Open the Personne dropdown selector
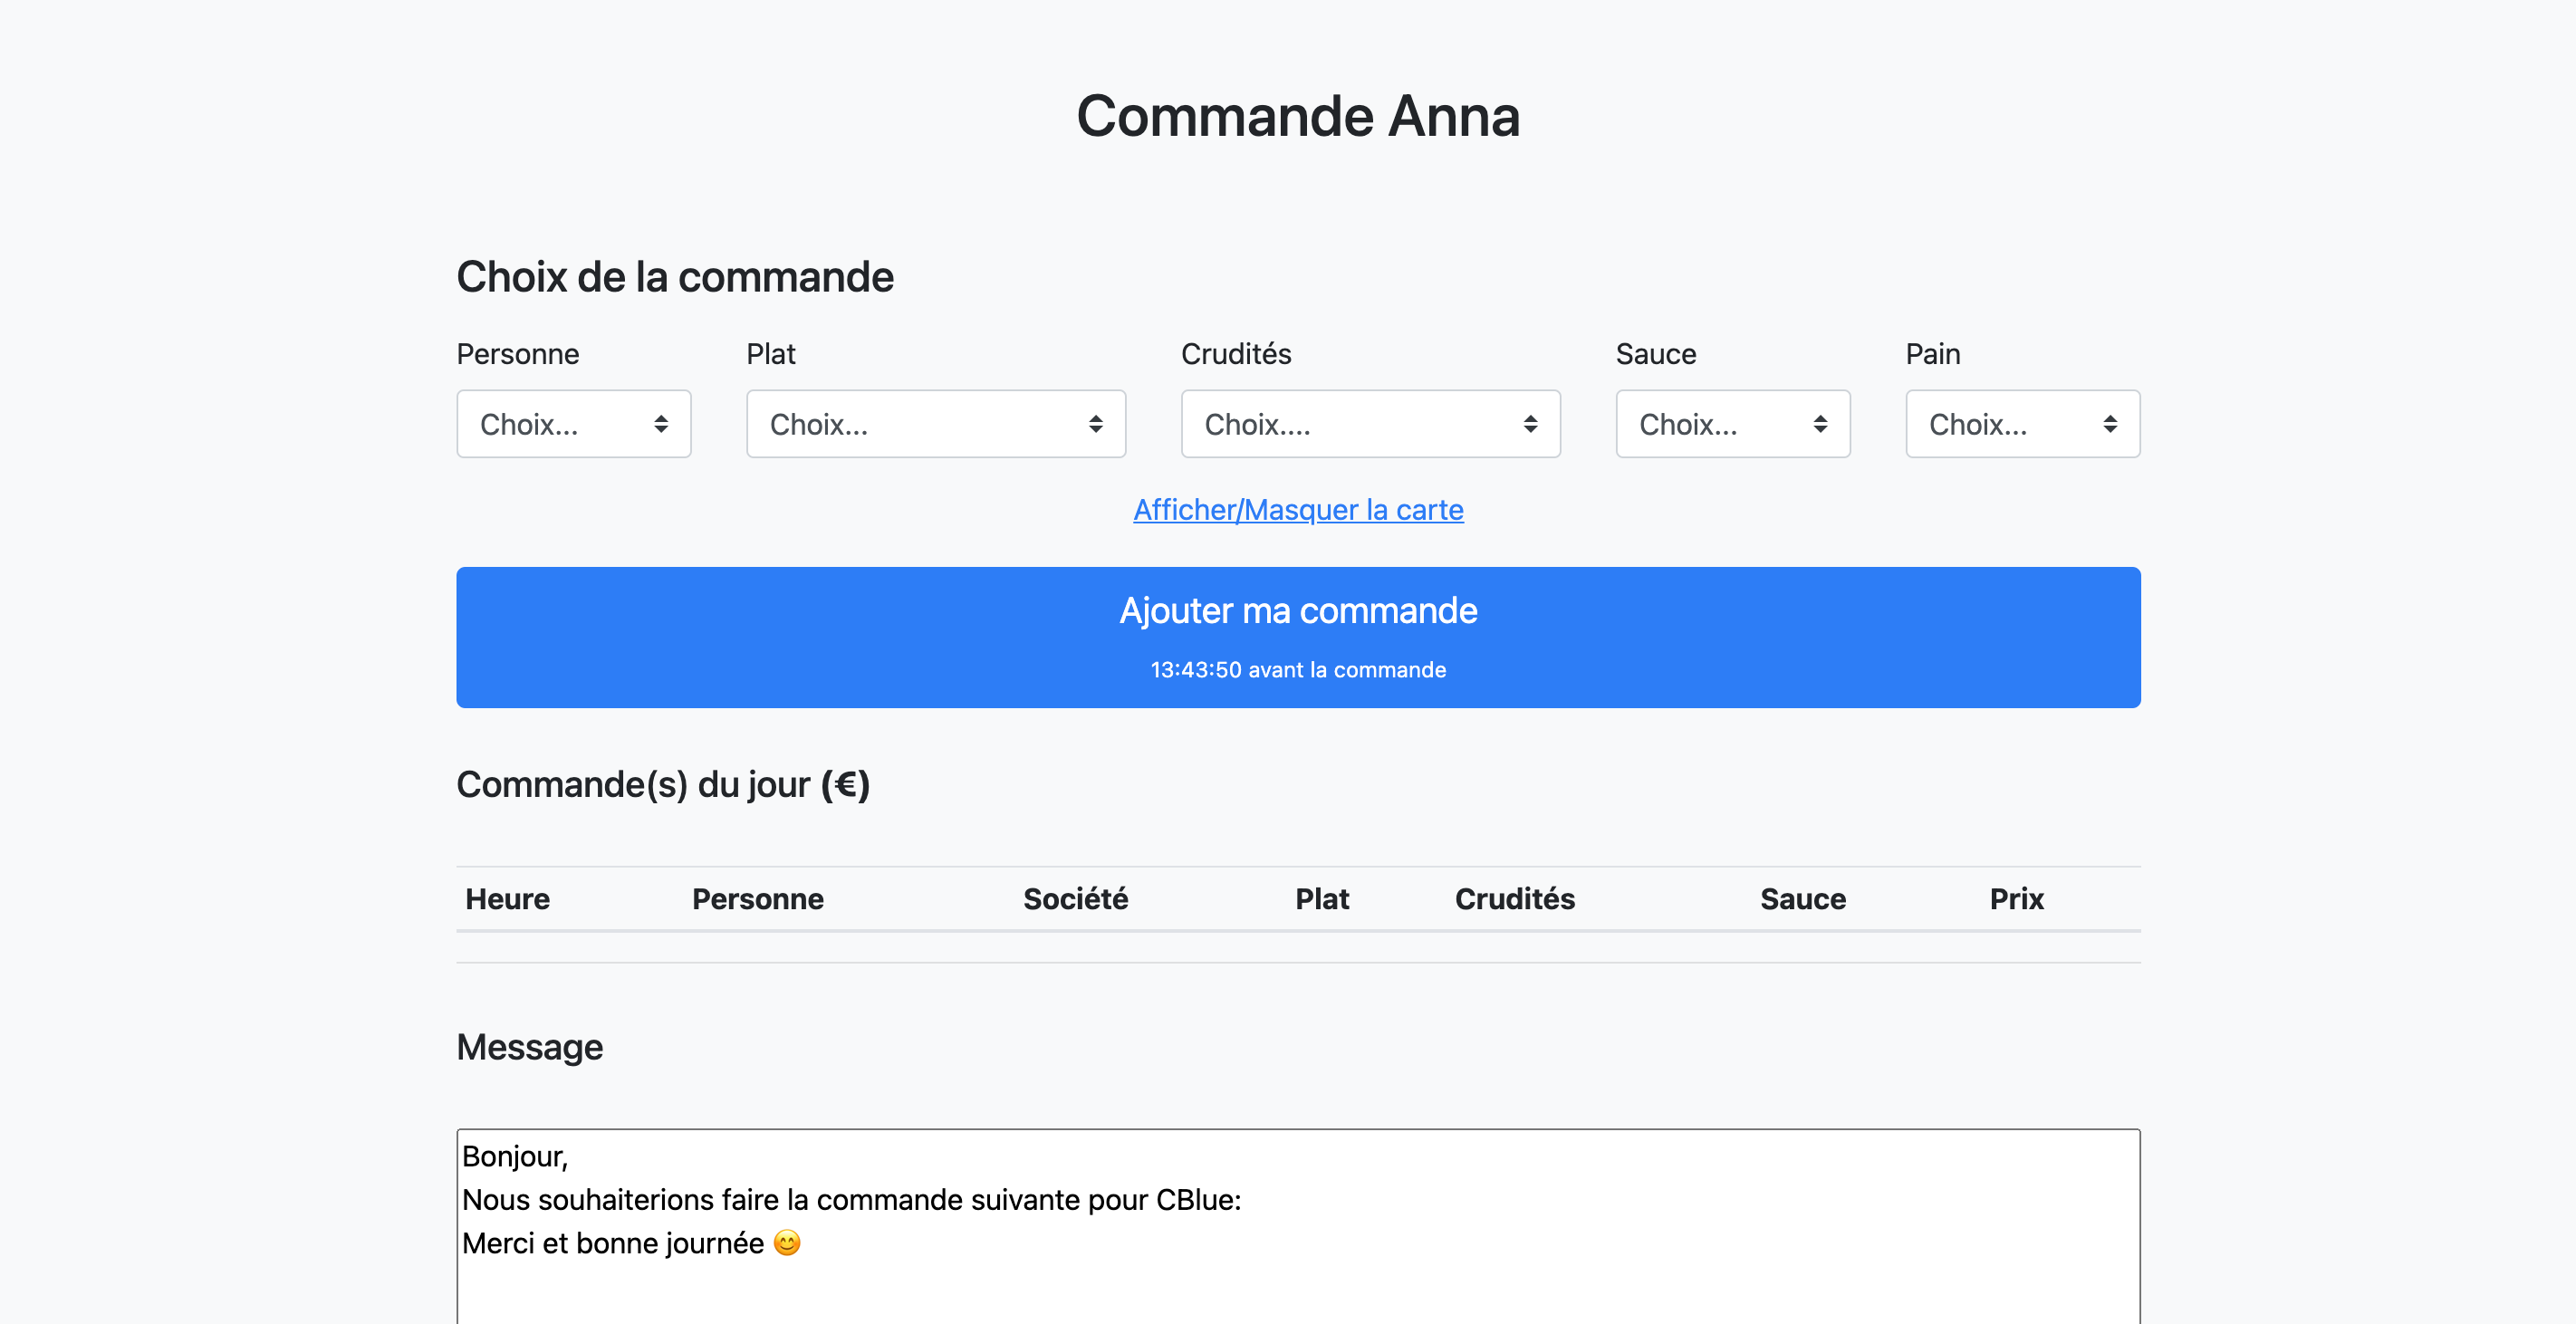 [x=573, y=424]
